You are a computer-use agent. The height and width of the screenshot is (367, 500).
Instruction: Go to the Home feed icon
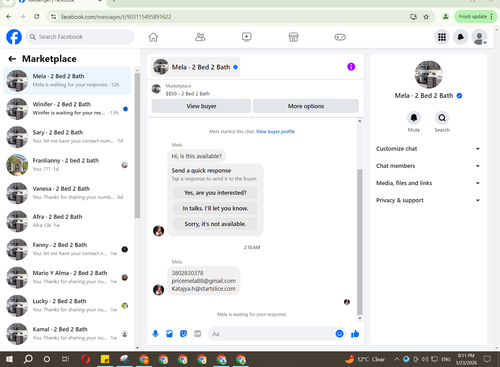pyautogui.click(x=153, y=37)
